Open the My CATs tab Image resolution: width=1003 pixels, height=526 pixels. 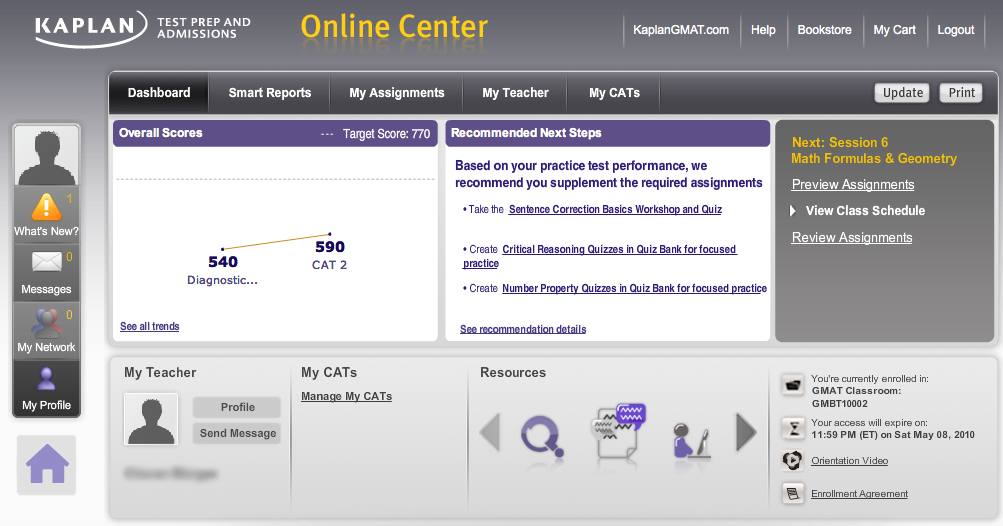(x=614, y=93)
